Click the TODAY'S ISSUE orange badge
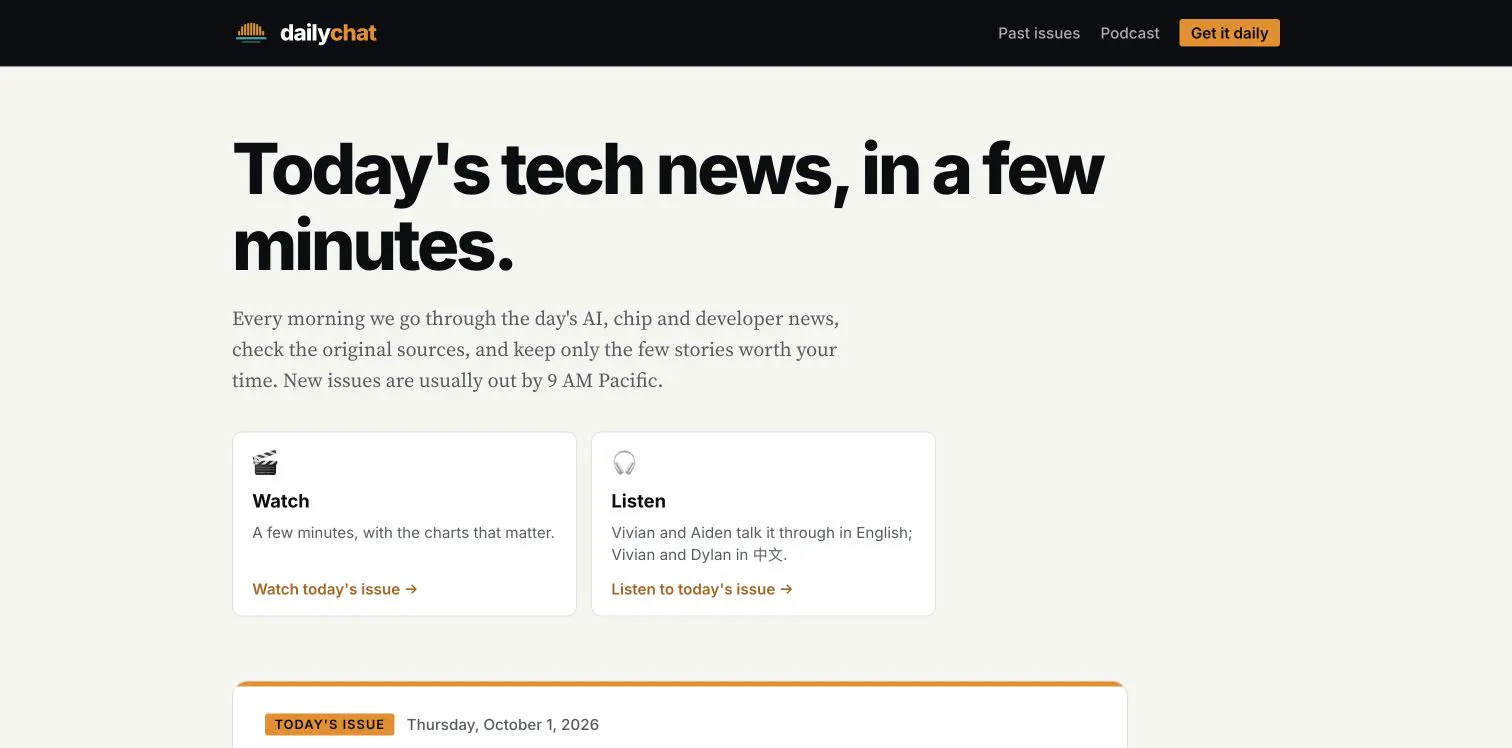The image size is (1512, 748). click(x=329, y=724)
